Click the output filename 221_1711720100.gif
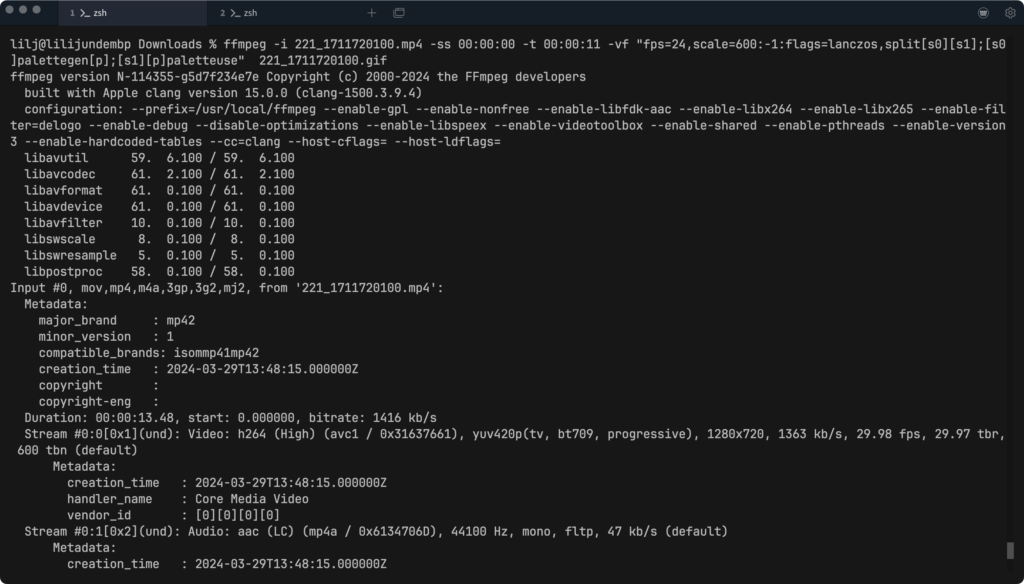The height and width of the screenshot is (584, 1024). (323, 61)
